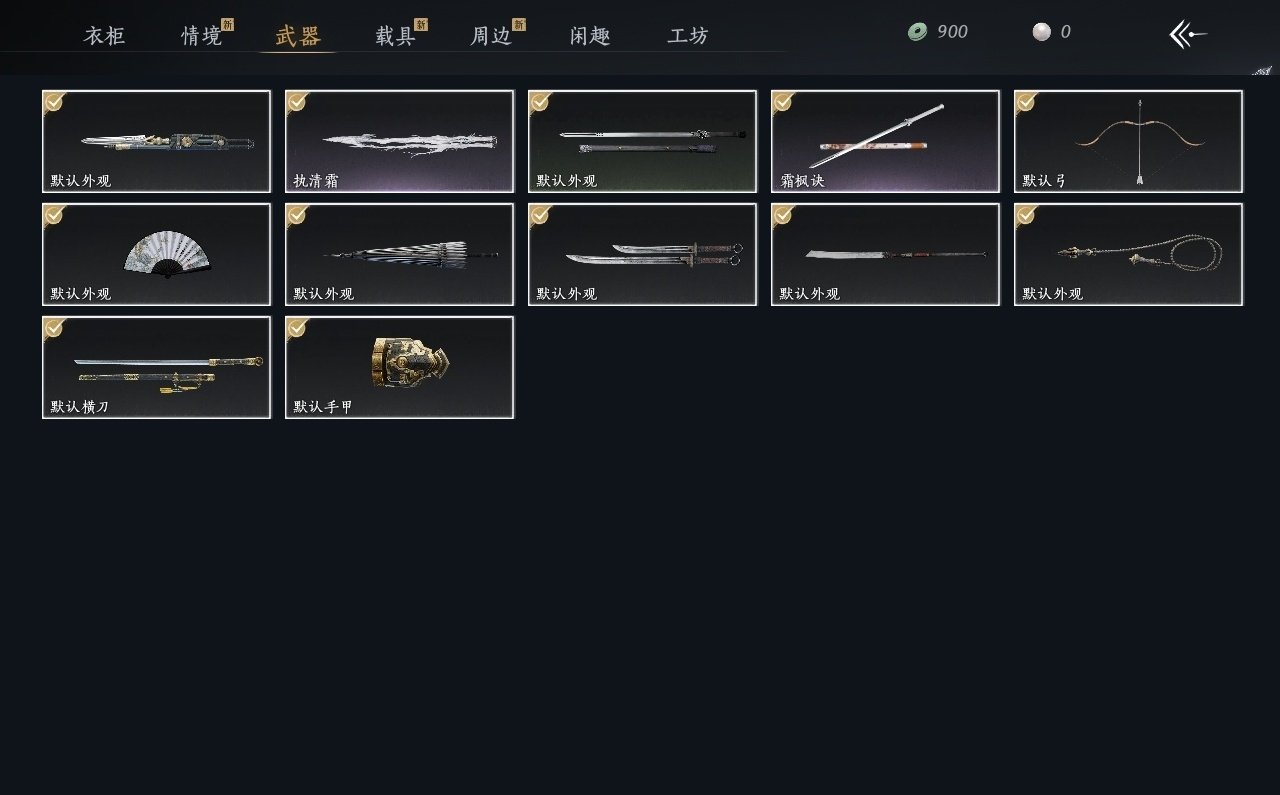Viewport: 1280px width, 795px height.
Task: Select the folding fan weapon skin
Action: pos(157,255)
